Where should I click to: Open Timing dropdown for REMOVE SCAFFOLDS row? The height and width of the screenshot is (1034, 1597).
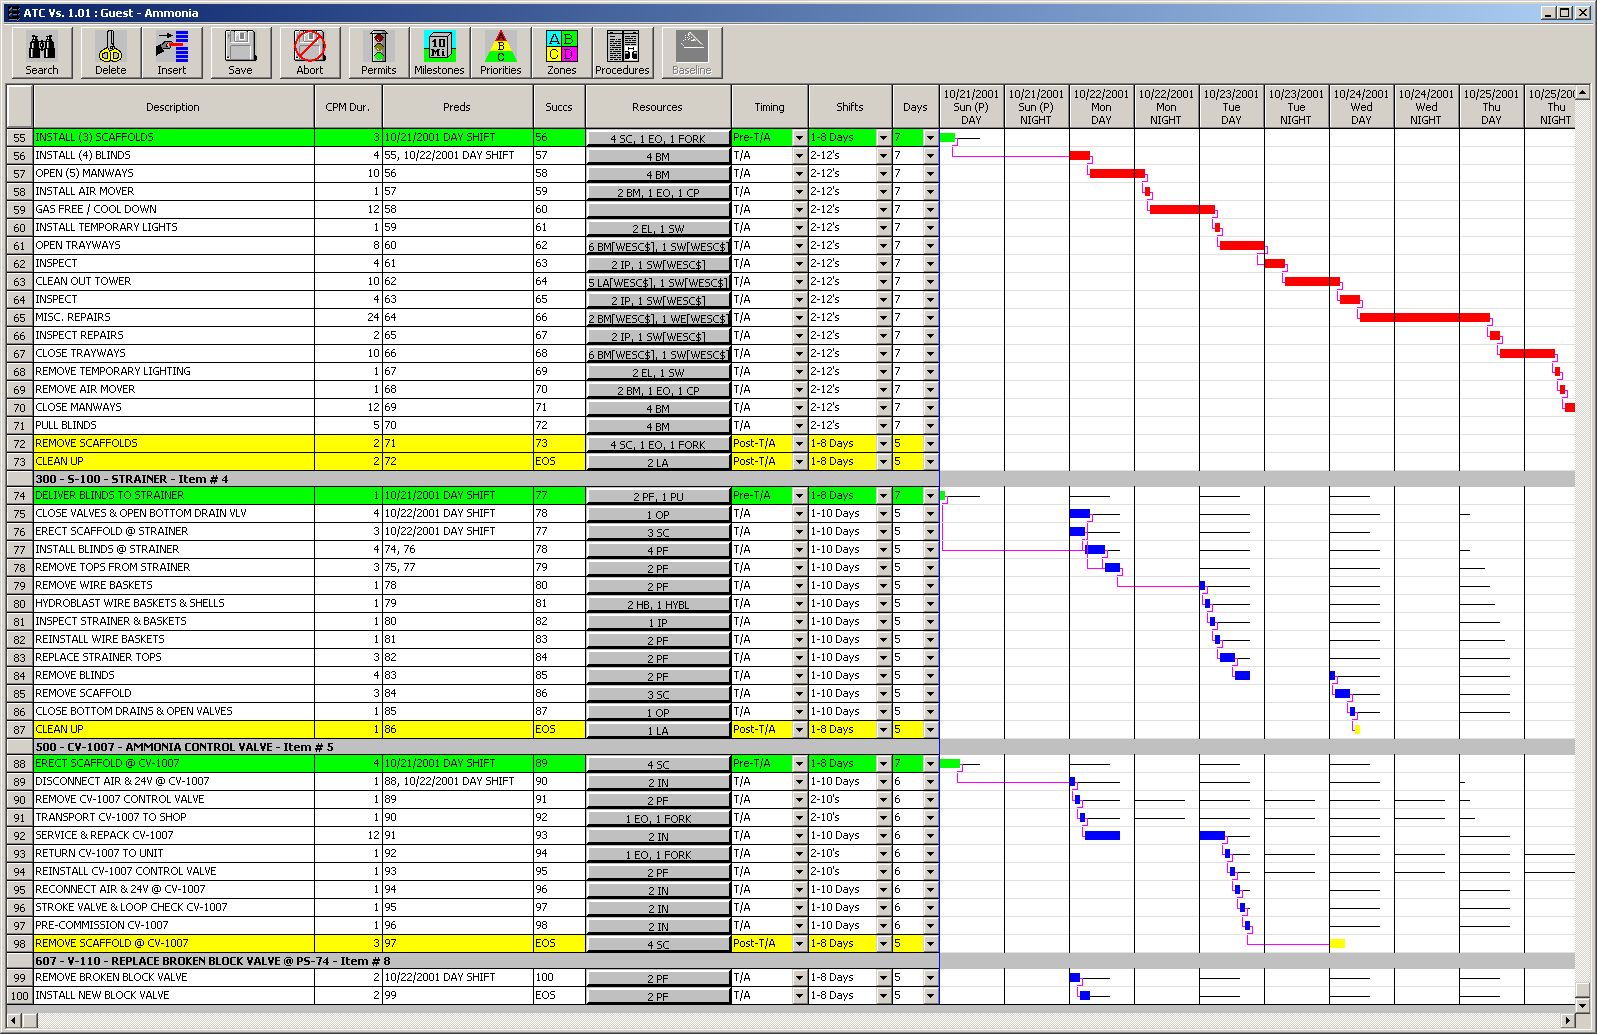point(799,444)
